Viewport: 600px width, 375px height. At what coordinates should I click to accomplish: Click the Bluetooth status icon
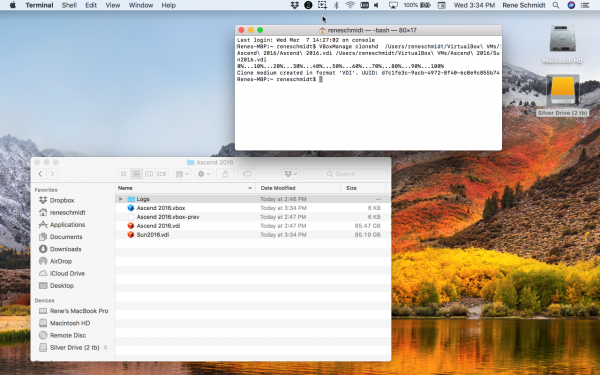(336, 5)
